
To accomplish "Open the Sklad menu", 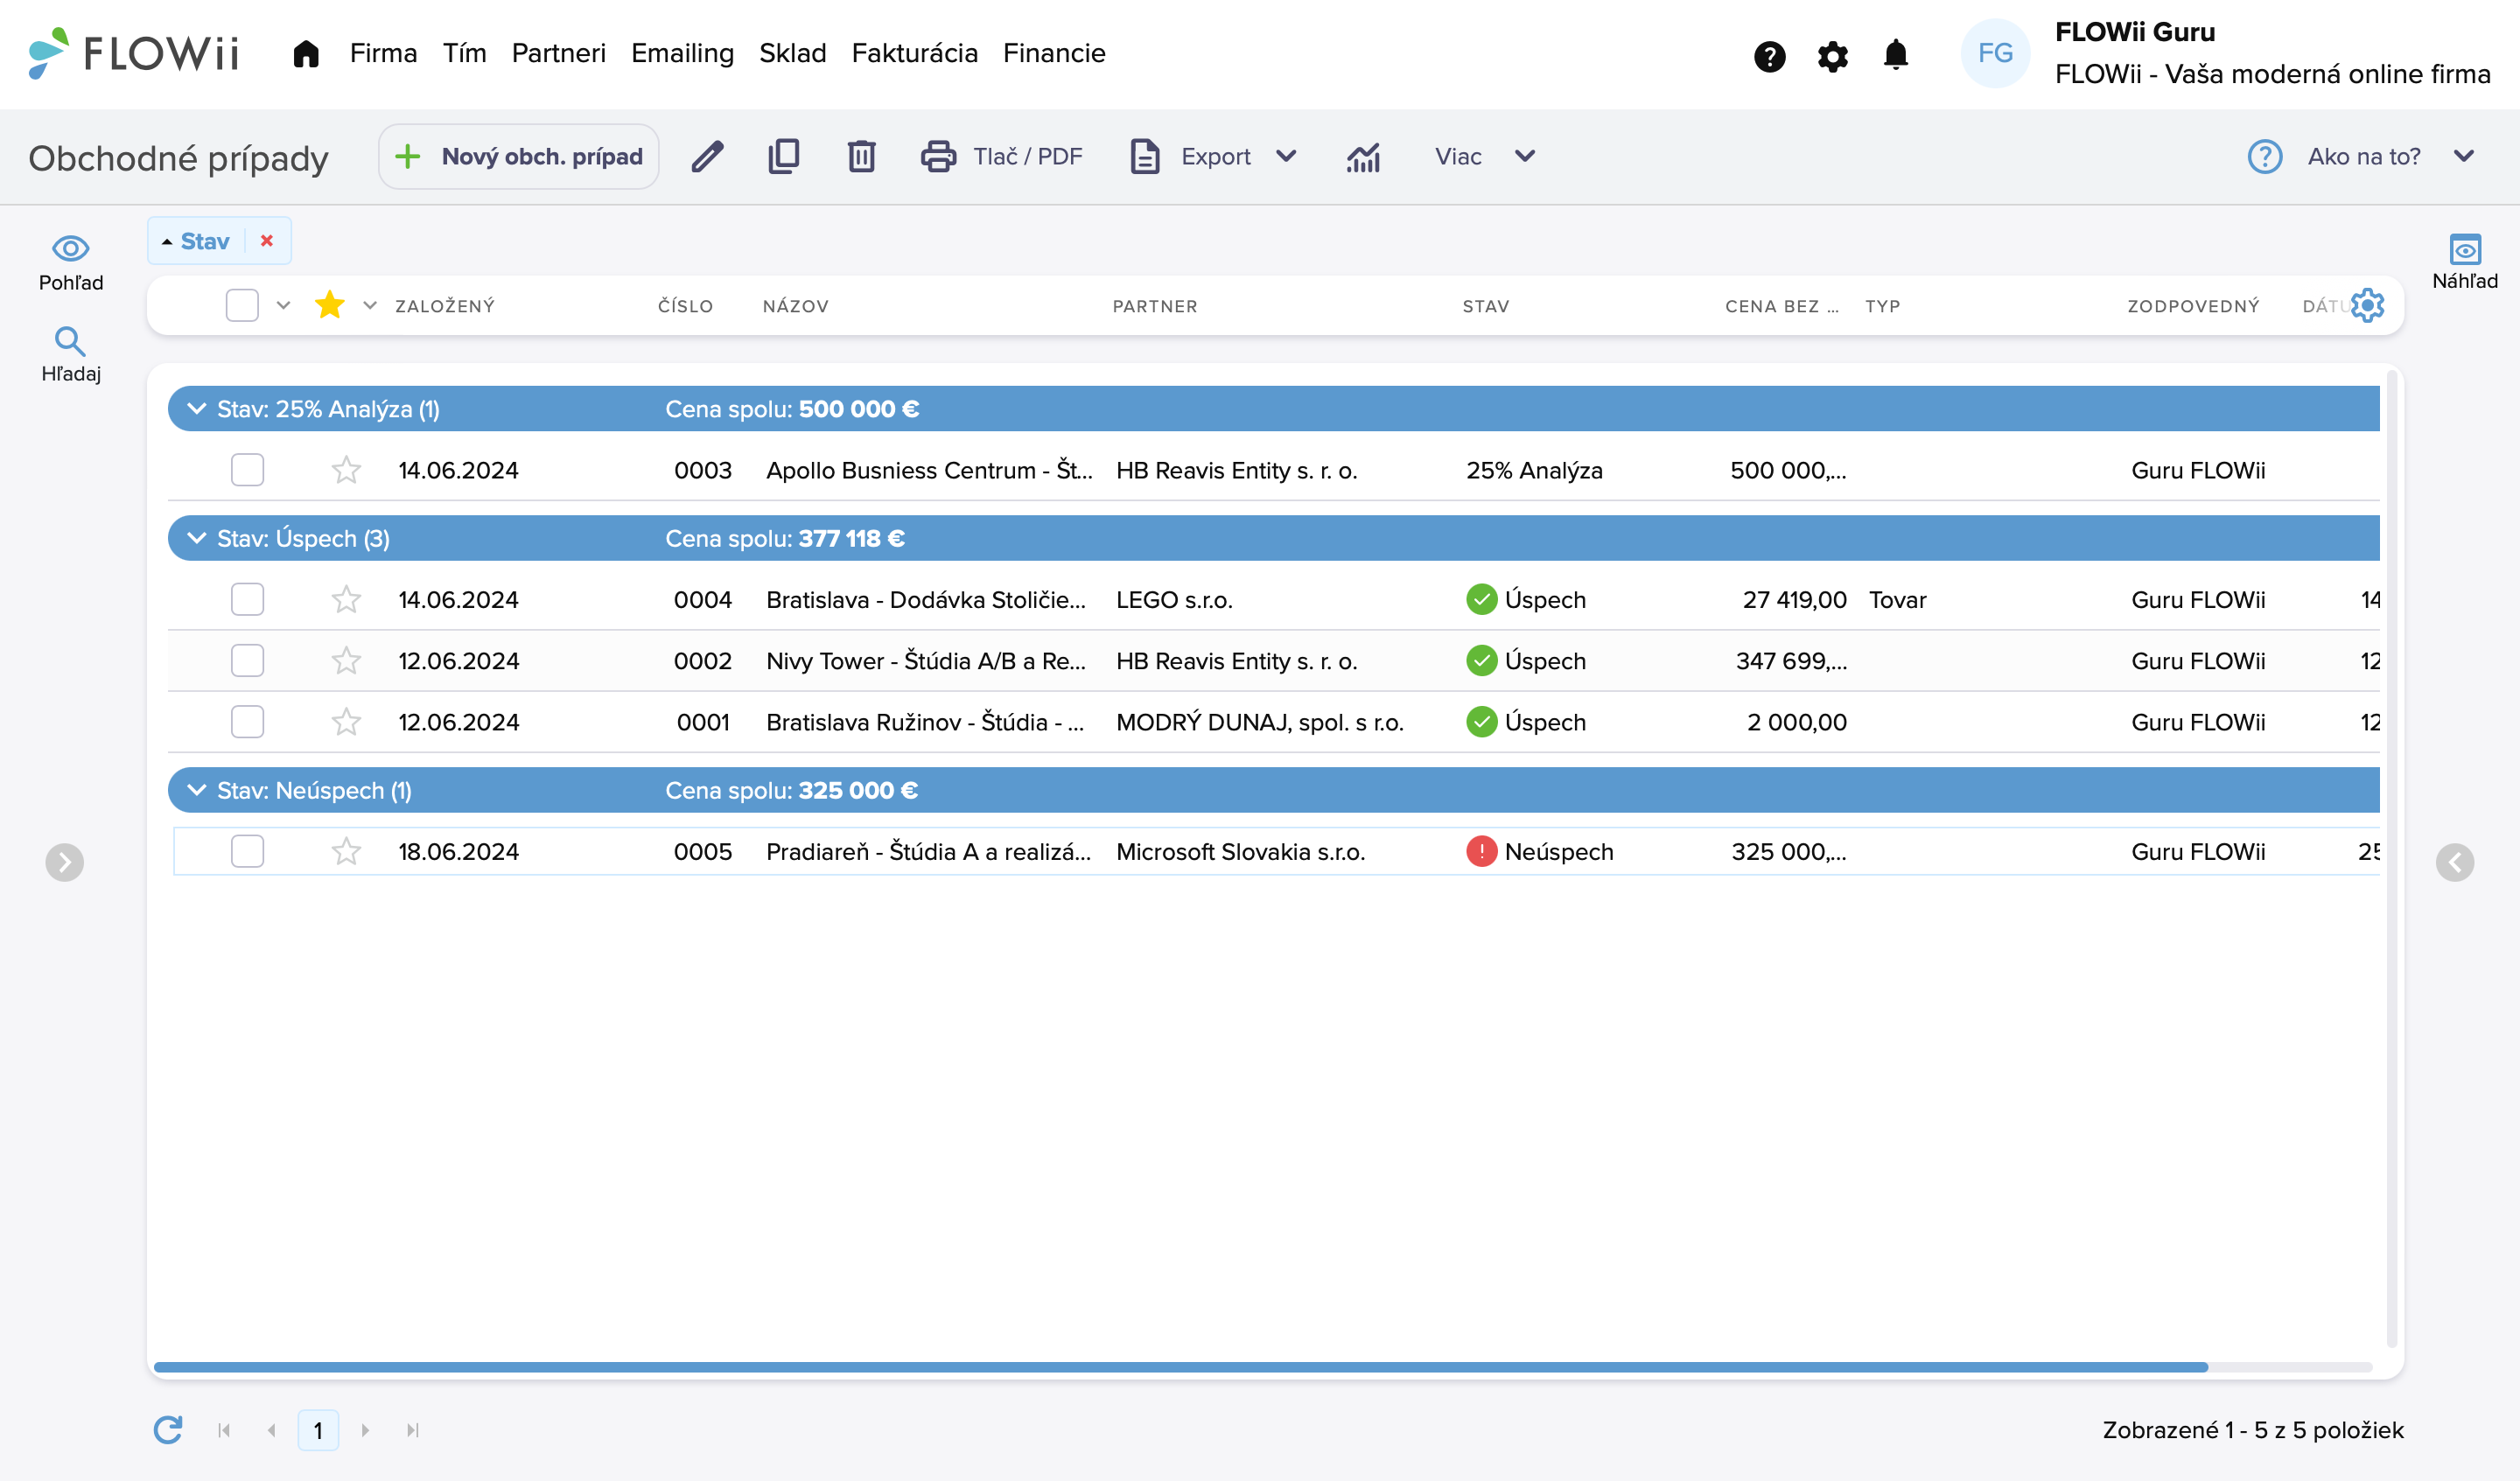I will tap(792, 53).
